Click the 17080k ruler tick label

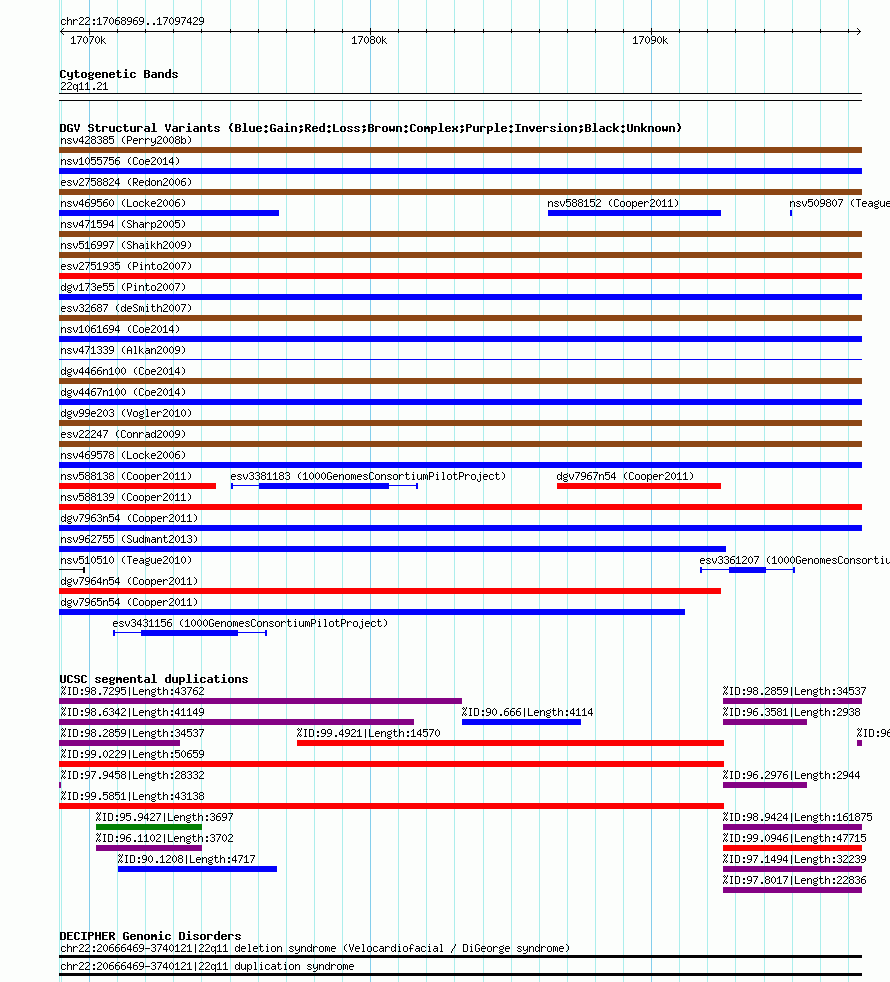(369, 40)
